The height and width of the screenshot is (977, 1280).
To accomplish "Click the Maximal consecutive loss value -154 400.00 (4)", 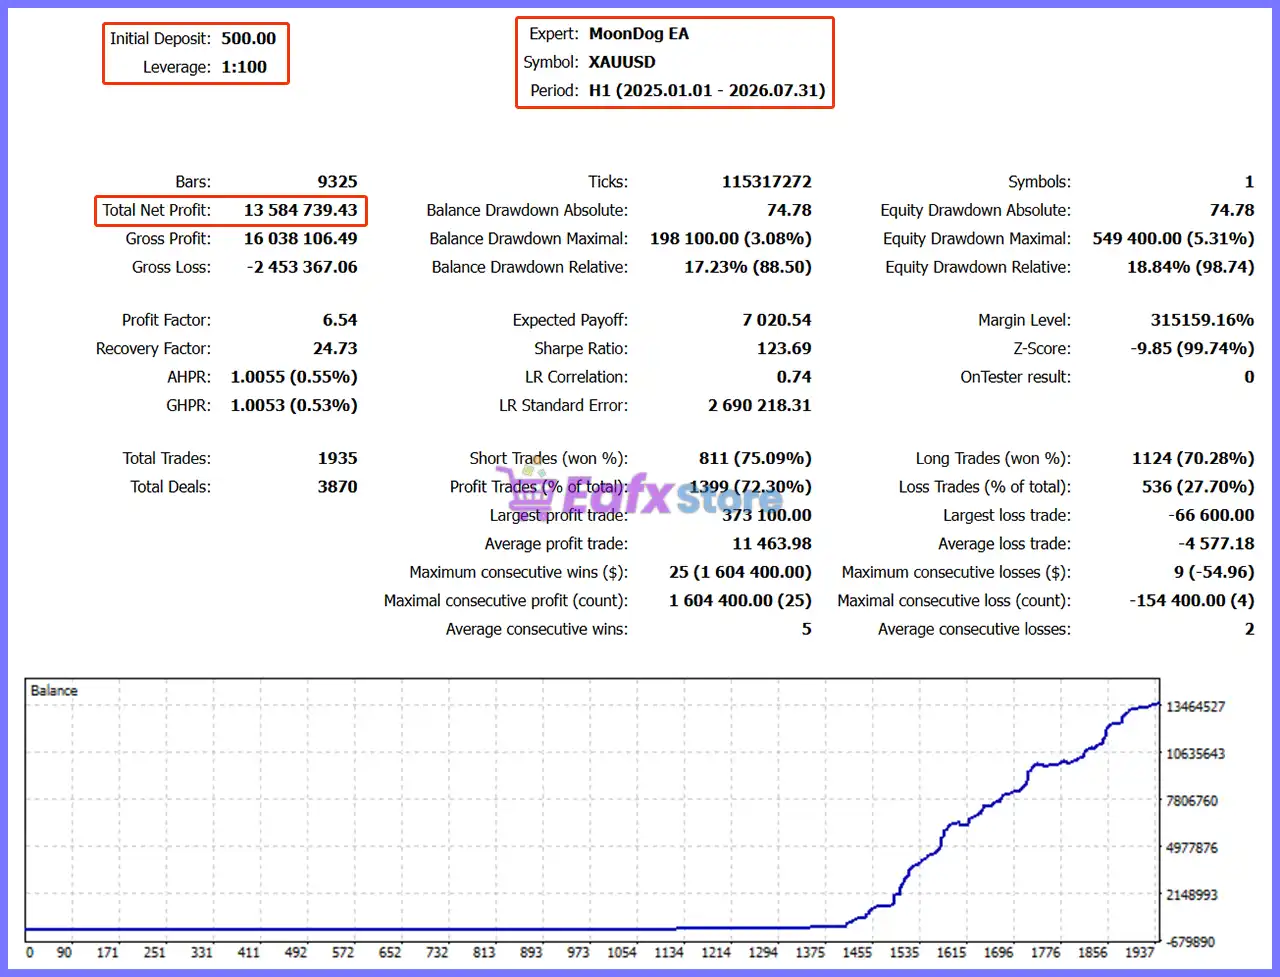I will (x=1192, y=601).
